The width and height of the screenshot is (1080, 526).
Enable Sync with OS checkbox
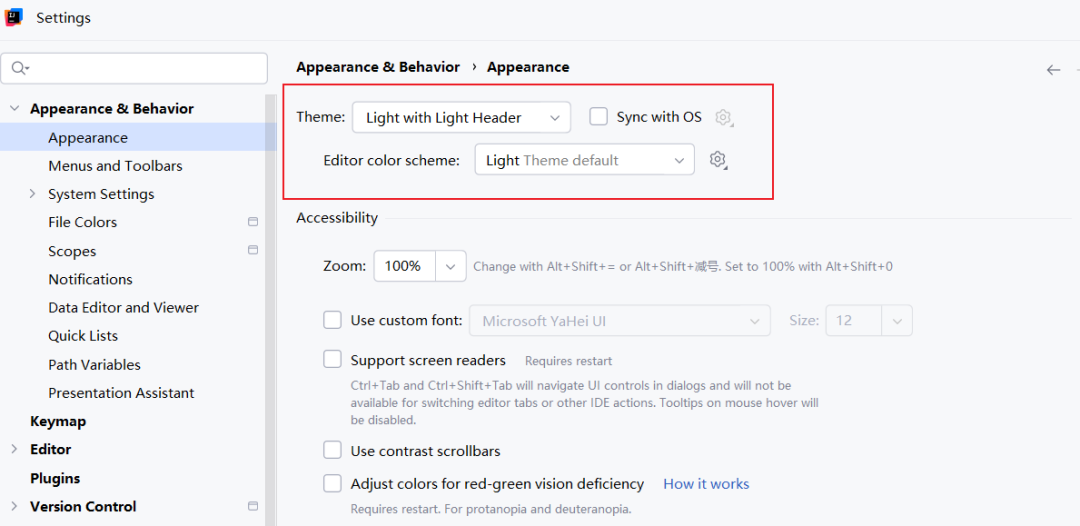pyautogui.click(x=599, y=117)
